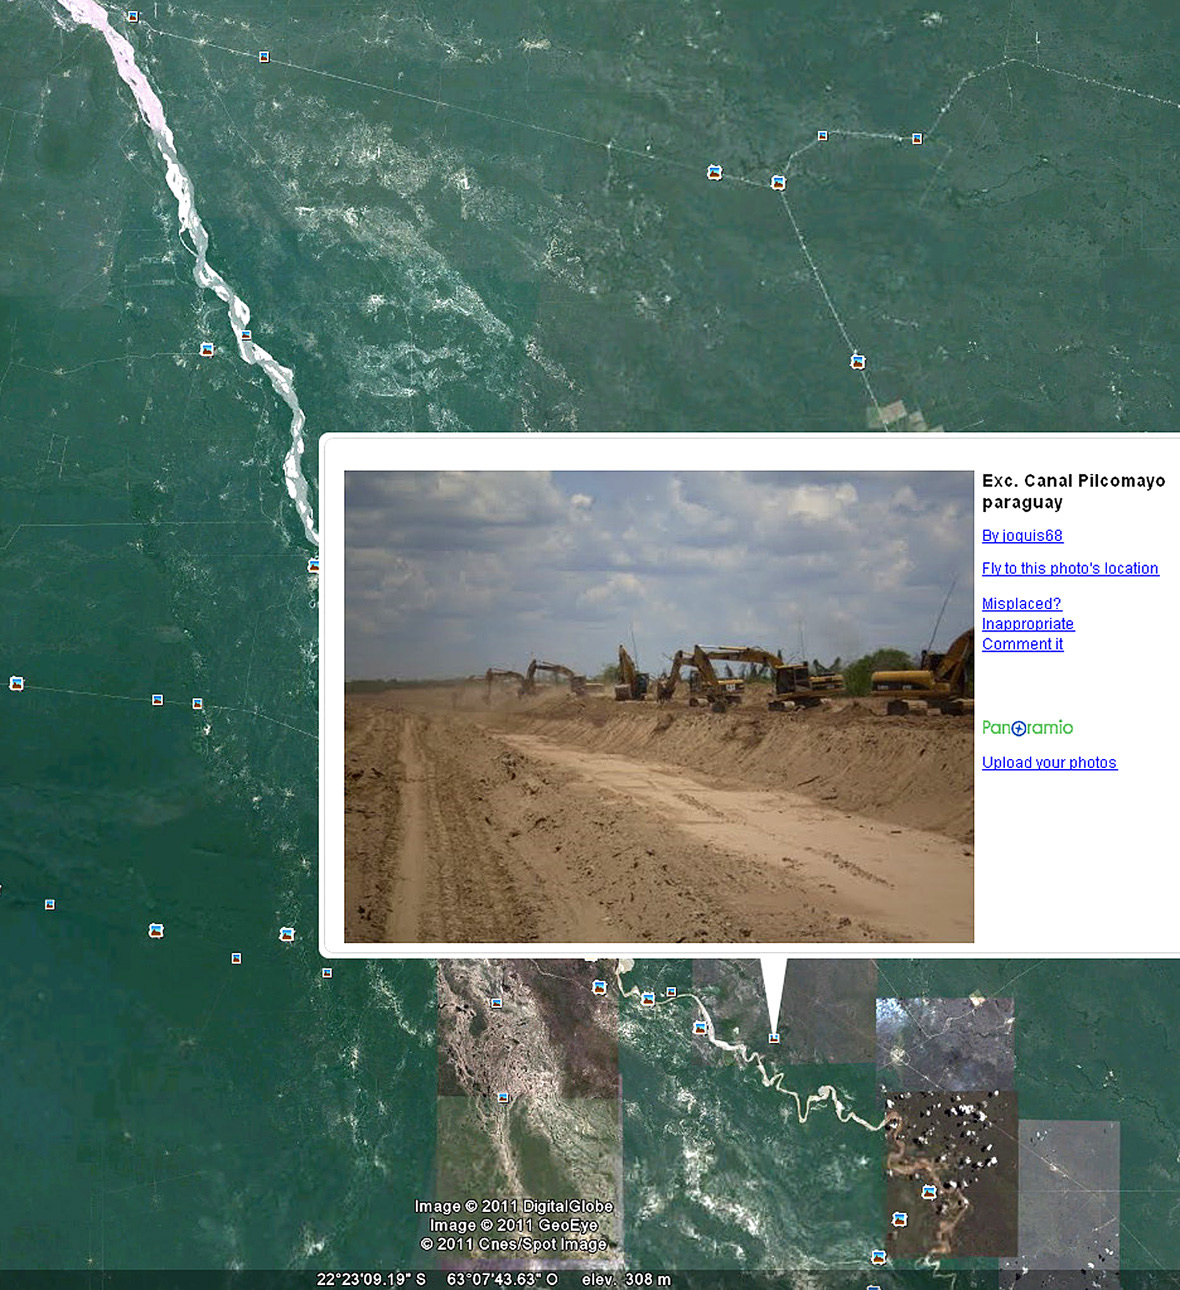Click the "Upload your photos" link
1180x1290 pixels.
click(x=1048, y=762)
